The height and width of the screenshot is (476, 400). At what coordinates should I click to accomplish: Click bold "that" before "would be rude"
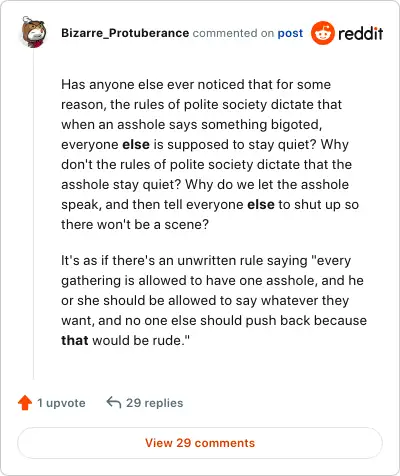[75, 340]
